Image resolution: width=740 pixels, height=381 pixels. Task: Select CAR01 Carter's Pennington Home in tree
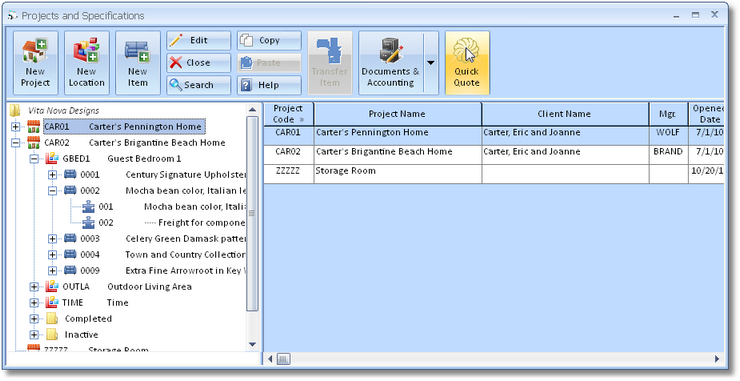click(x=124, y=127)
